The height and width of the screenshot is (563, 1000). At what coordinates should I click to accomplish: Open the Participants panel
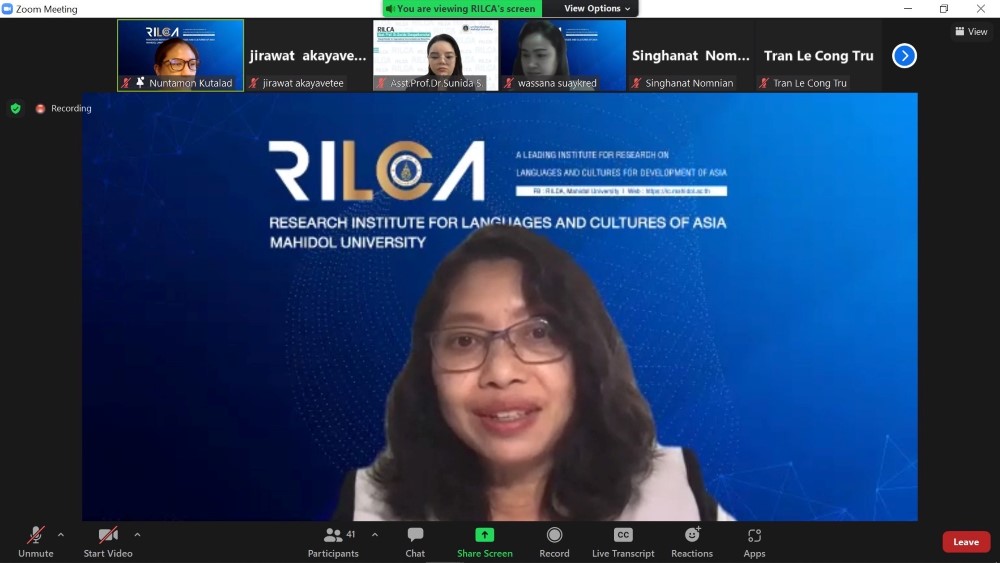tap(334, 542)
